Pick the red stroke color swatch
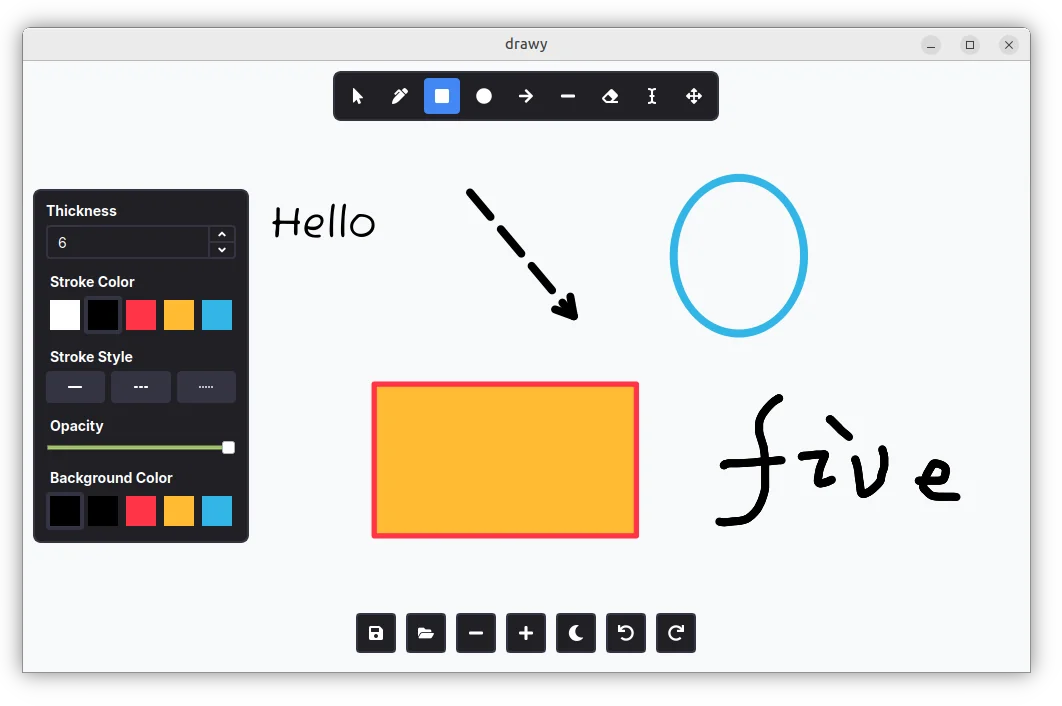Image resolution: width=1062 pixels, height=706 pixels. coord(141,315)
